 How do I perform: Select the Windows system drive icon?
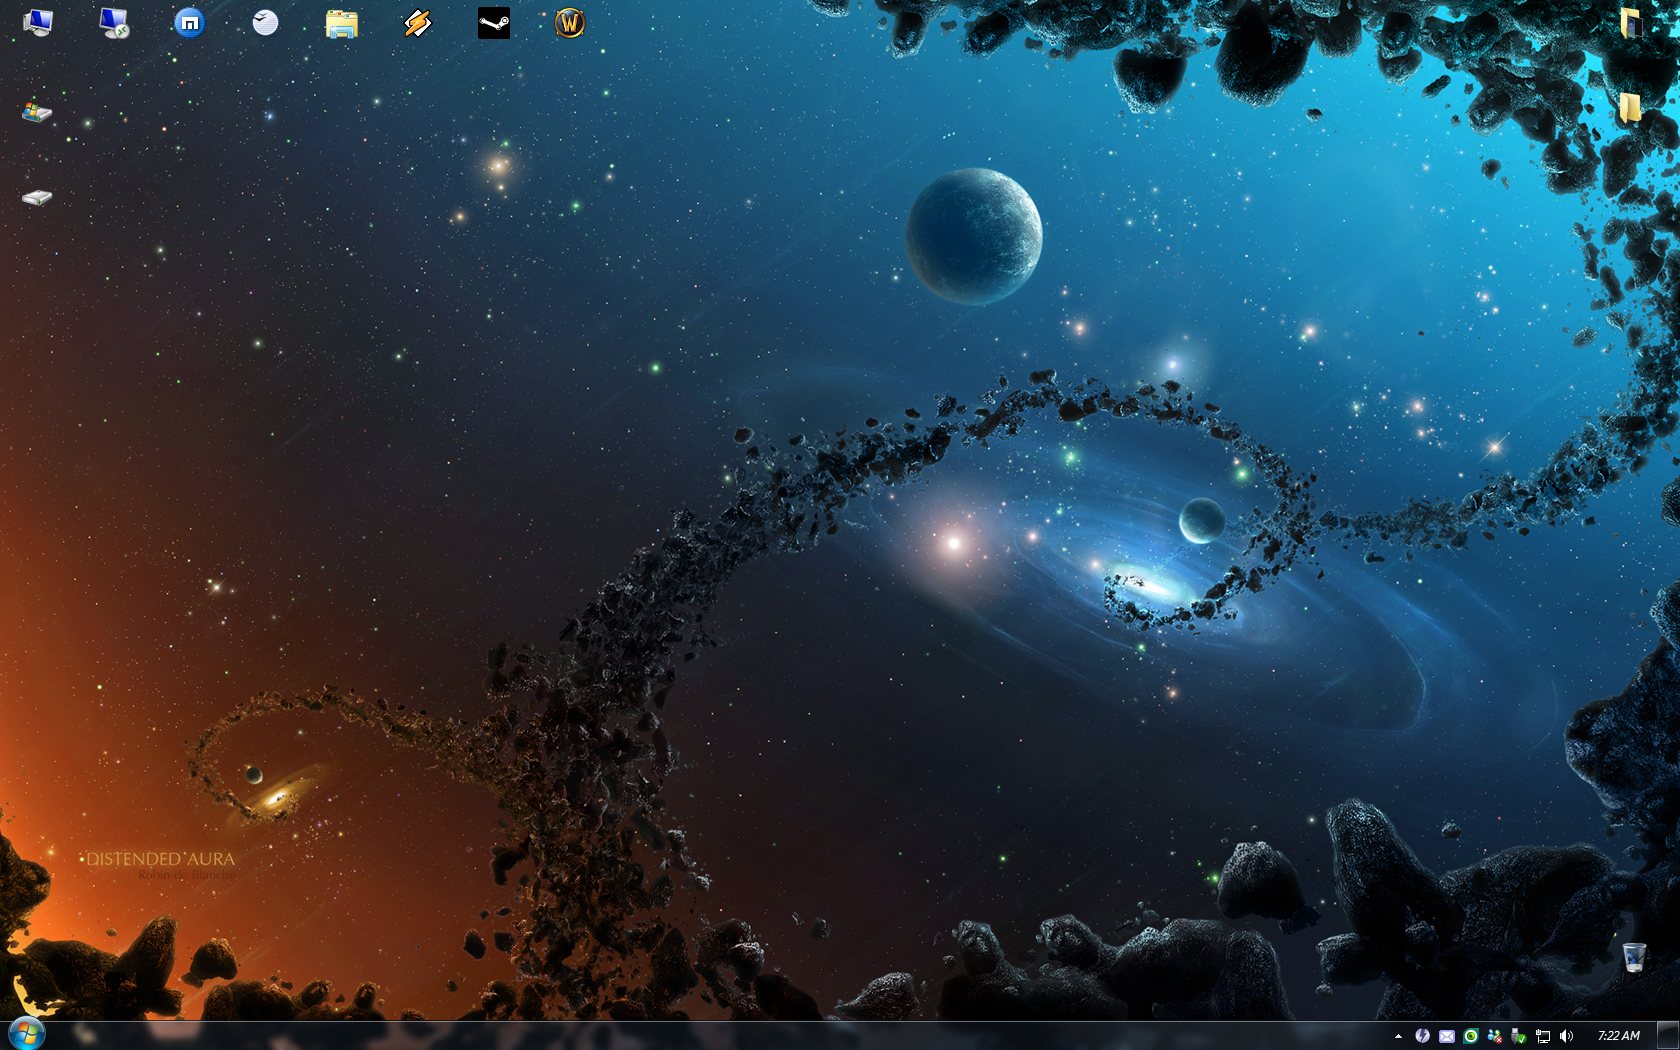point(37,111)
